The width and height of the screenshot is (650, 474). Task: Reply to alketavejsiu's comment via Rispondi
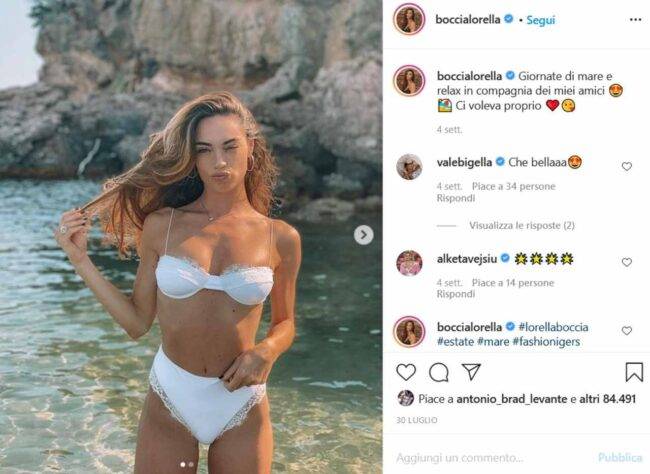coord(456,294)
